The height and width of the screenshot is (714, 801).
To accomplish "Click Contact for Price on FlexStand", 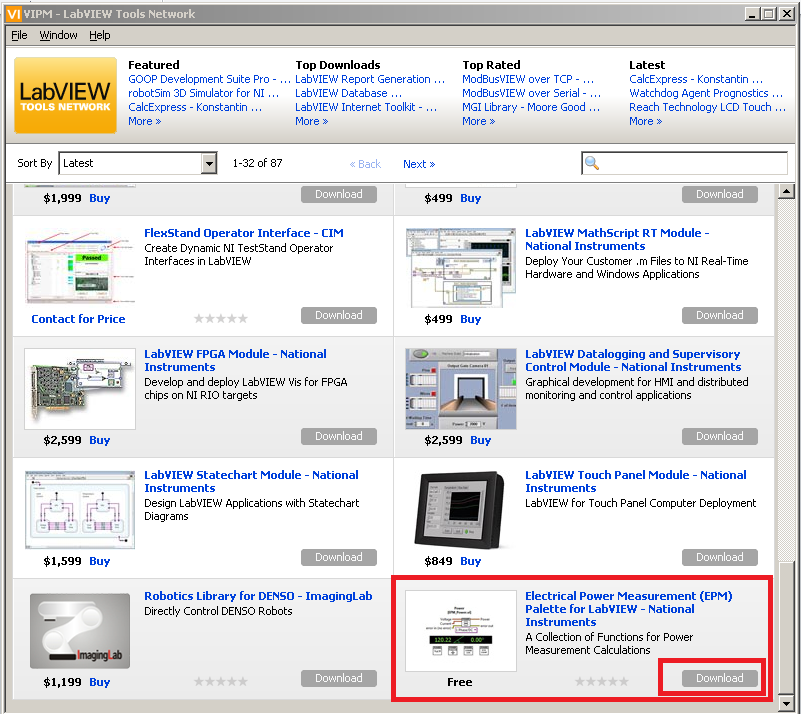I will (x=78, y=318).
